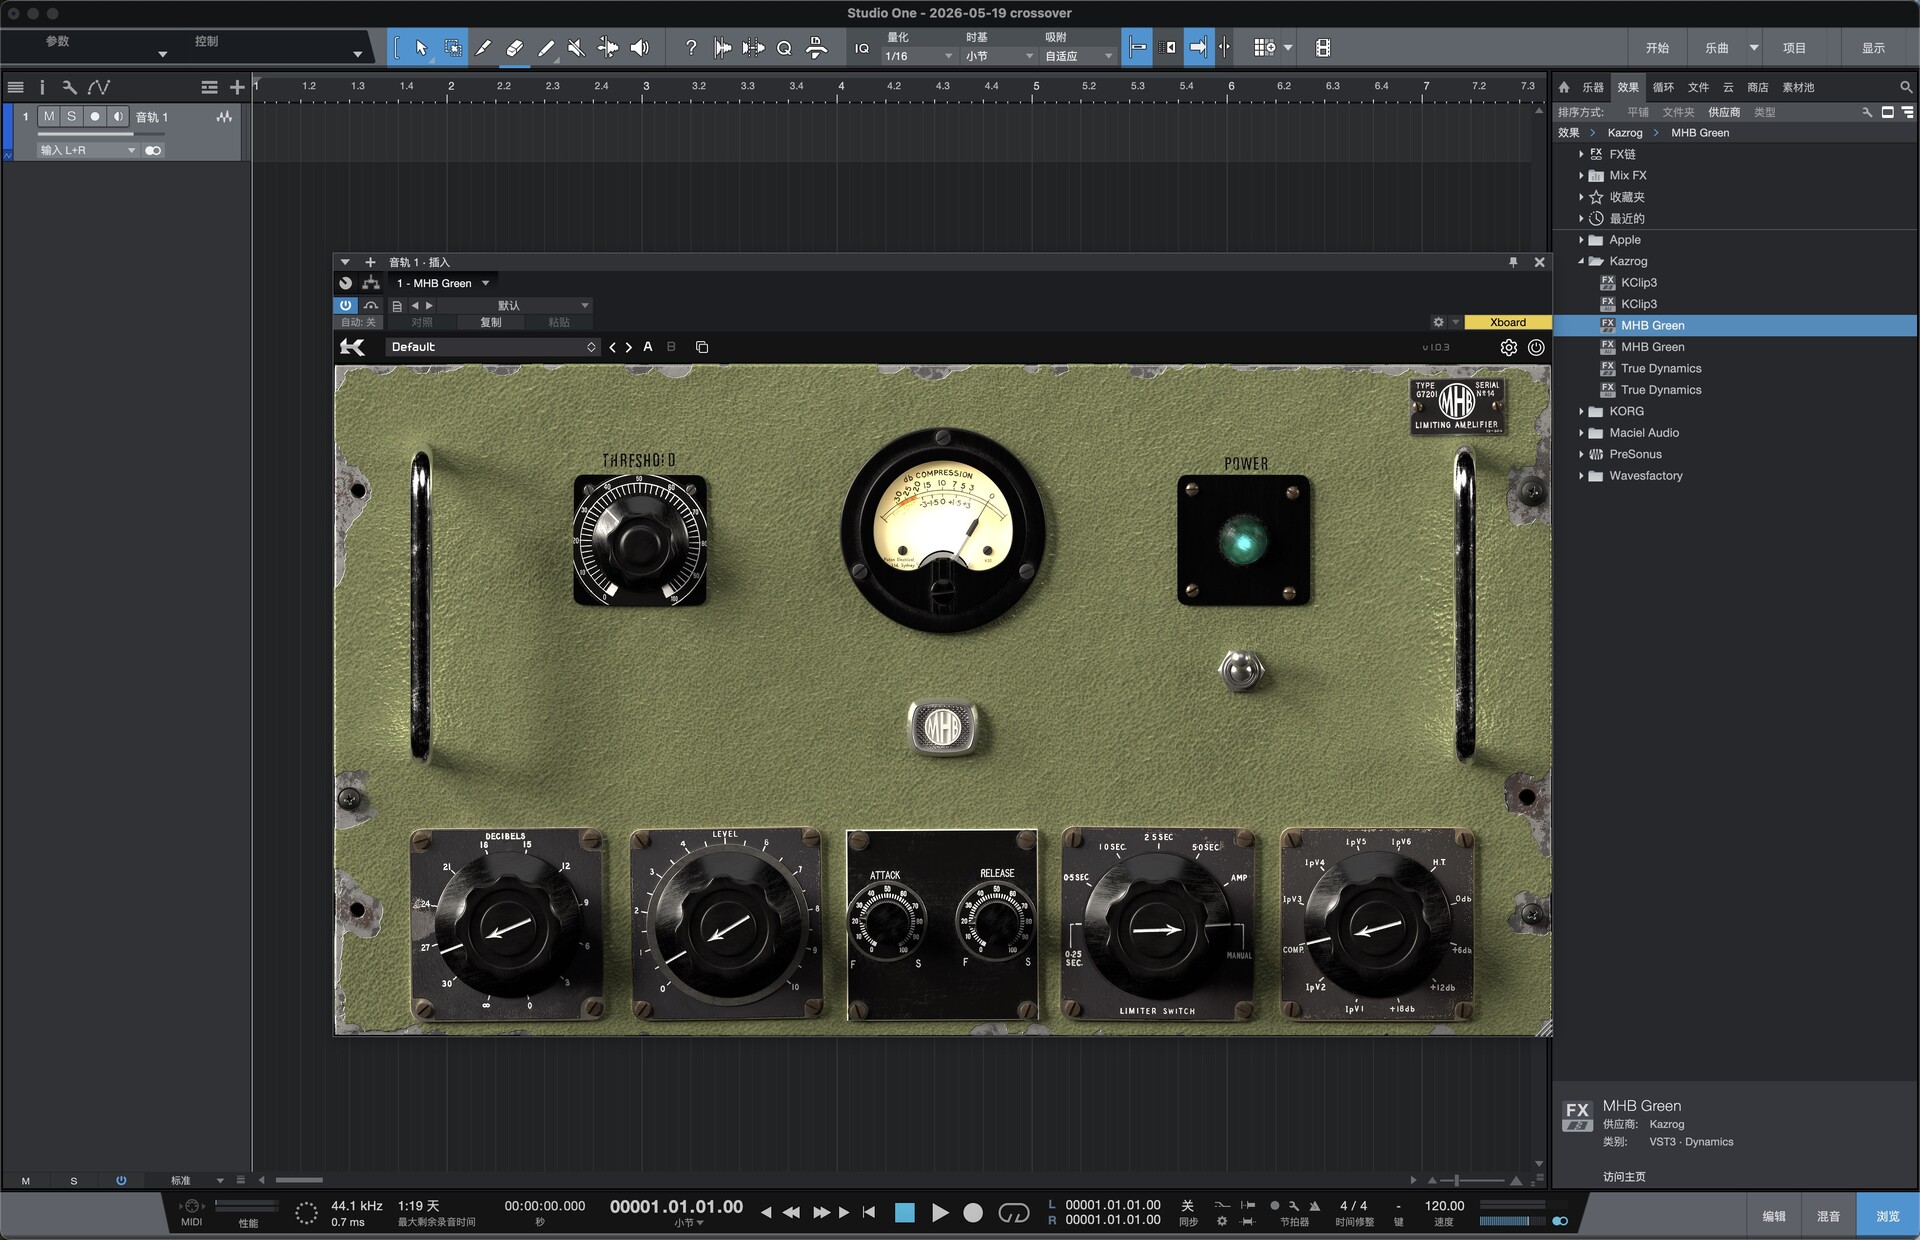Click the MHB badge emblem on plugin
The image size is (1920, 1240).
coord(942,727)
